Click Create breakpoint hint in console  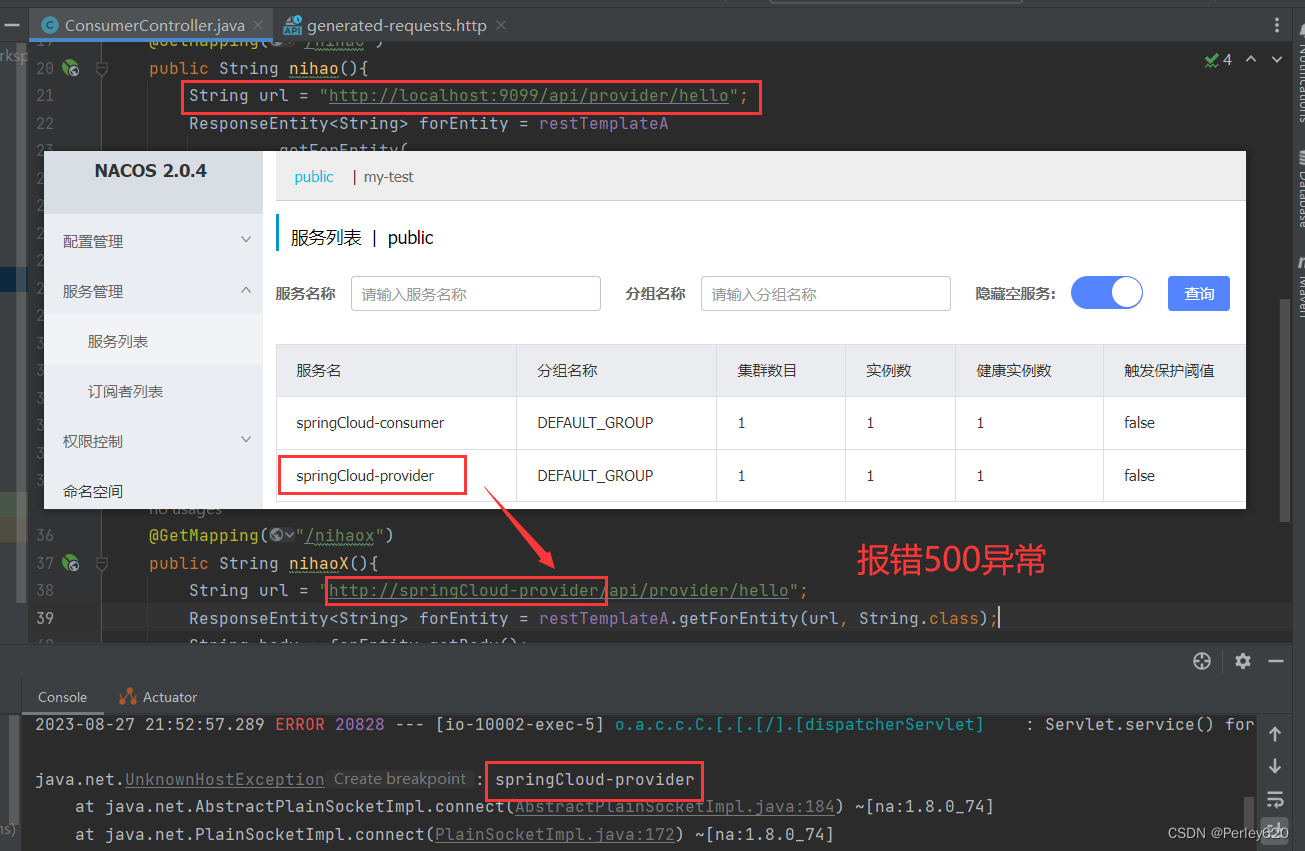[x=400, y=779]
